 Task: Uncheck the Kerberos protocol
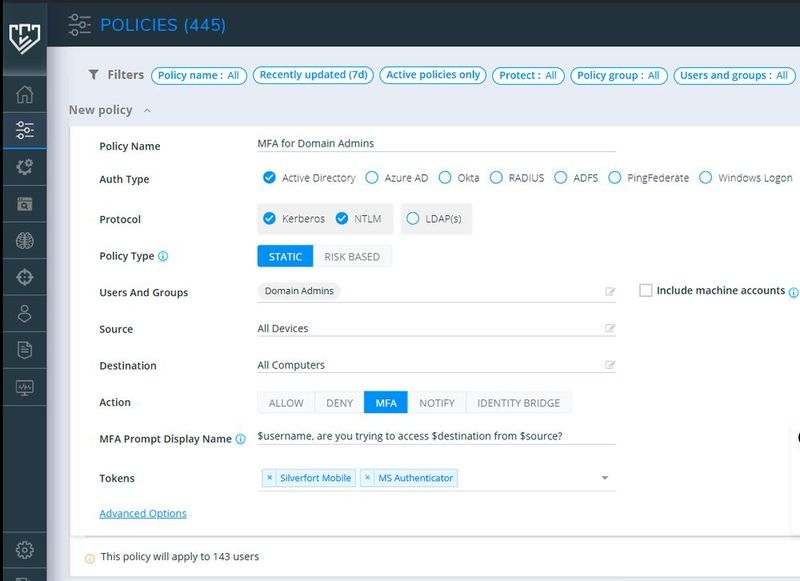(x=269, y=218)
